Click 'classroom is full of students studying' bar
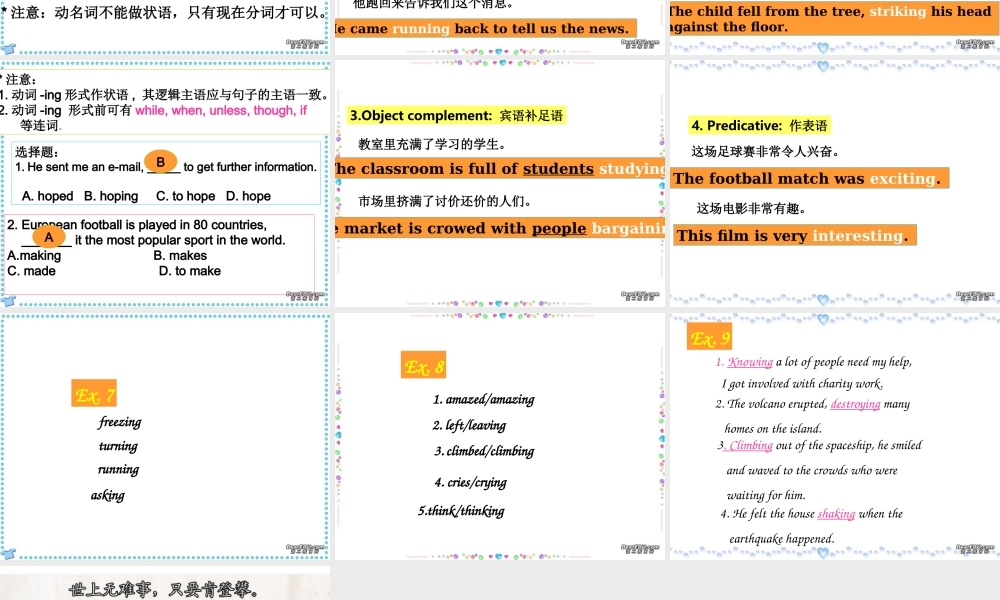Viewport: 1000px width, 600px height. click(500, 168)
